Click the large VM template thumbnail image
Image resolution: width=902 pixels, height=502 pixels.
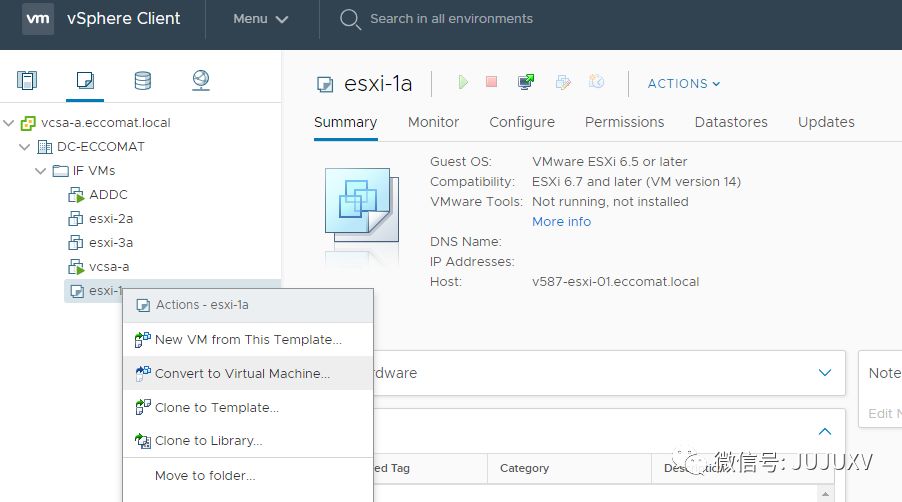click(362, 205)
